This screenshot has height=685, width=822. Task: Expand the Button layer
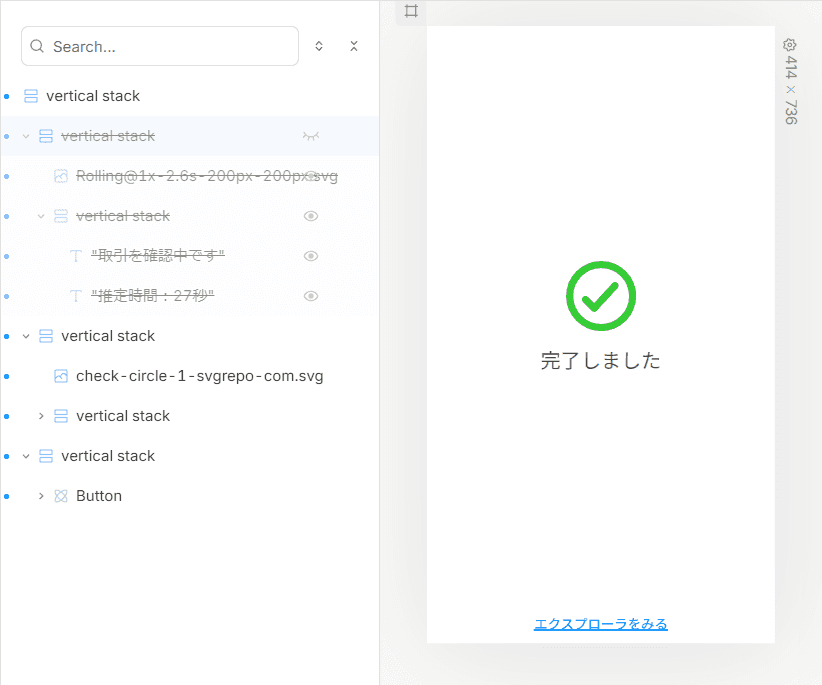click(x=41, y=496)
